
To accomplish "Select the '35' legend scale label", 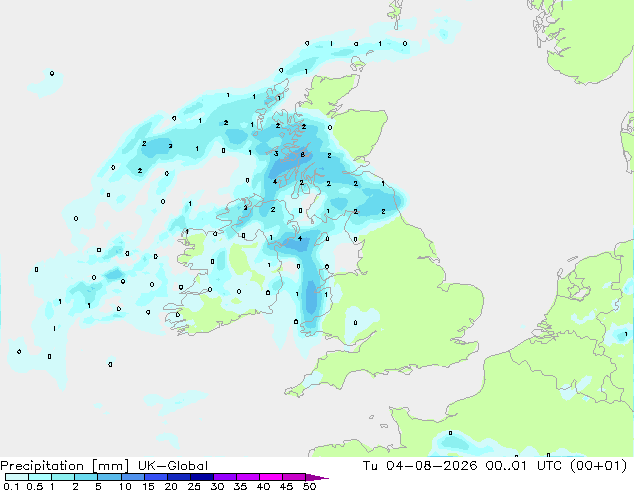I will pyautogui.click(x=240, y=486).
